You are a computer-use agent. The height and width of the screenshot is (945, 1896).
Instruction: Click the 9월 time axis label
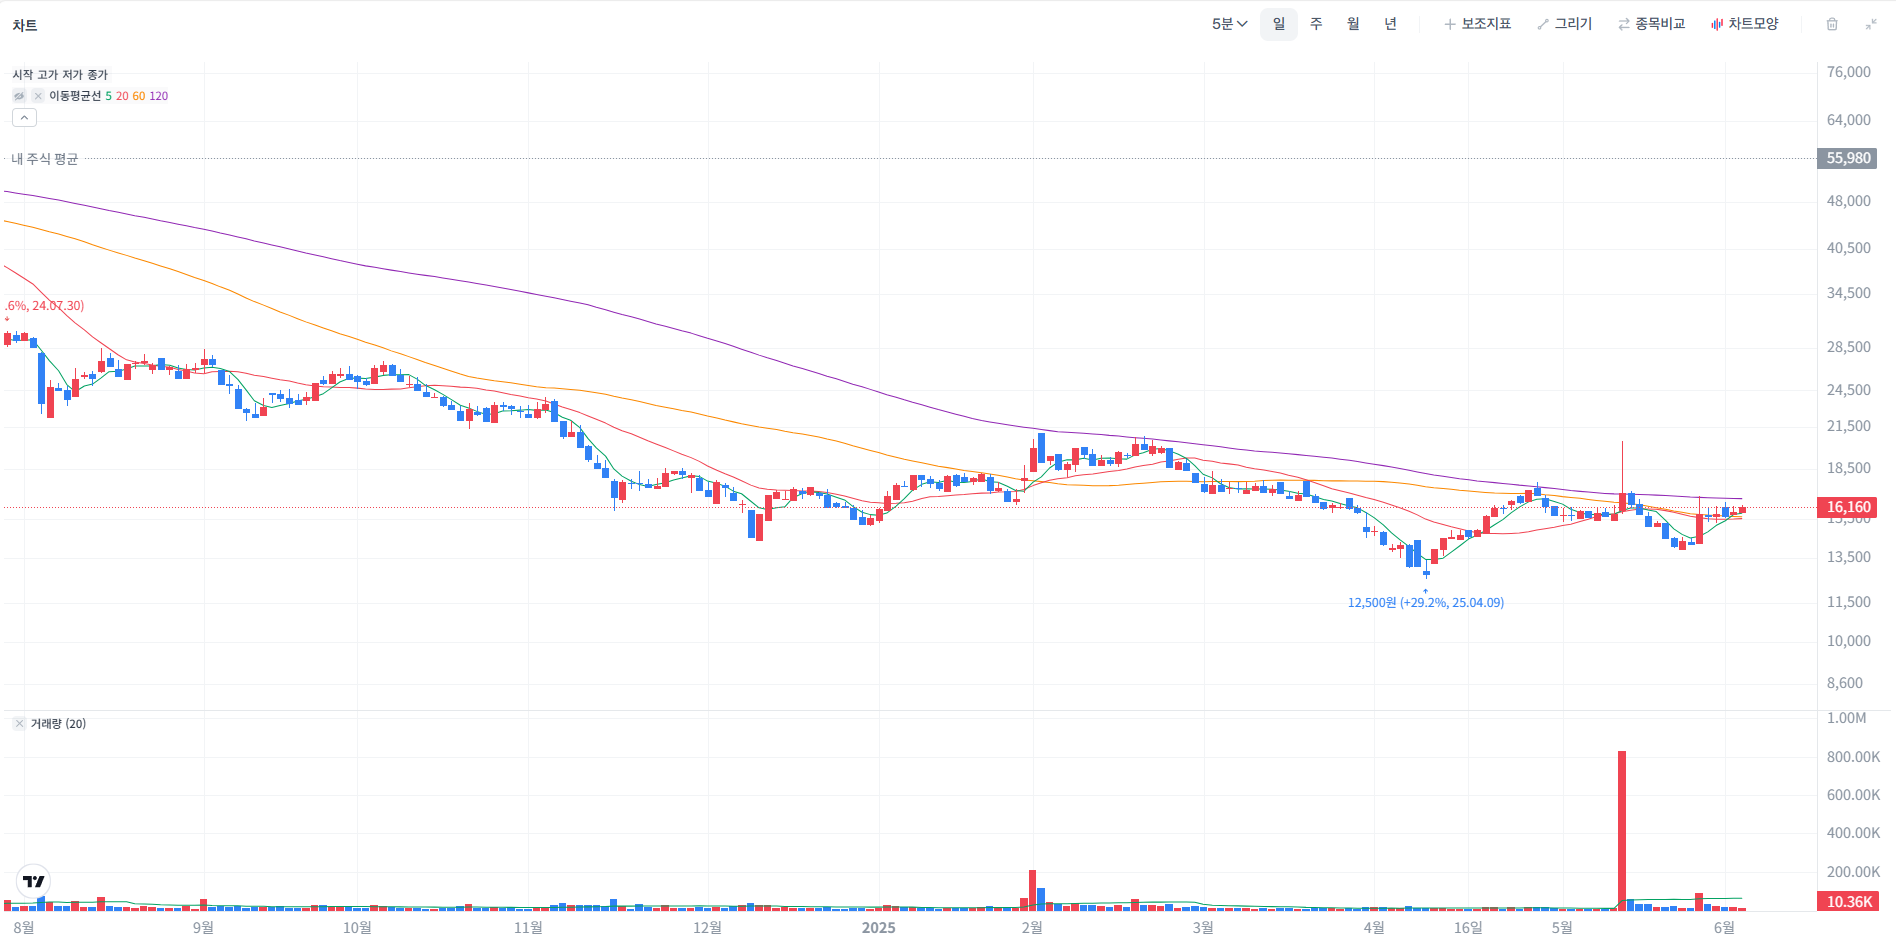pyautogui.click(x=203, y=928)
